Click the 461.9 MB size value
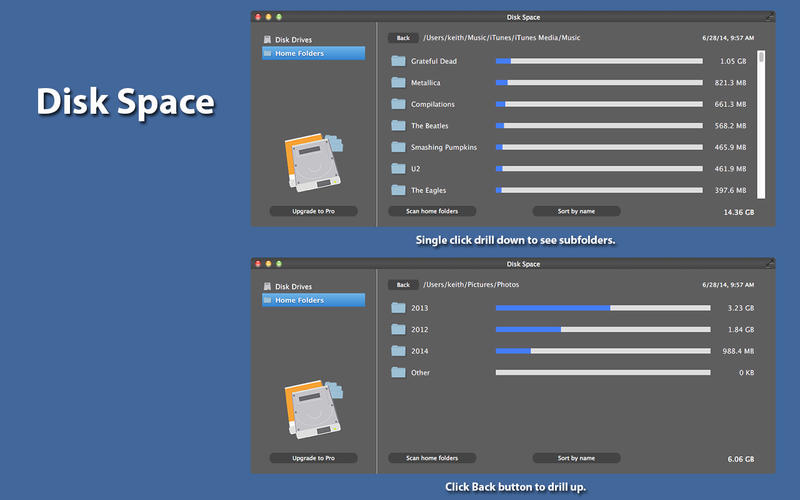Image resolution: width=800 pixels, height=500 pixels. coord(730,168)
